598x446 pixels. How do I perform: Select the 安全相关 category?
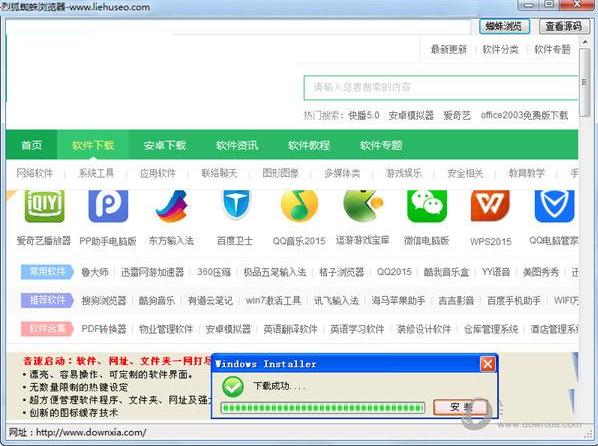(x=465, y=173)
